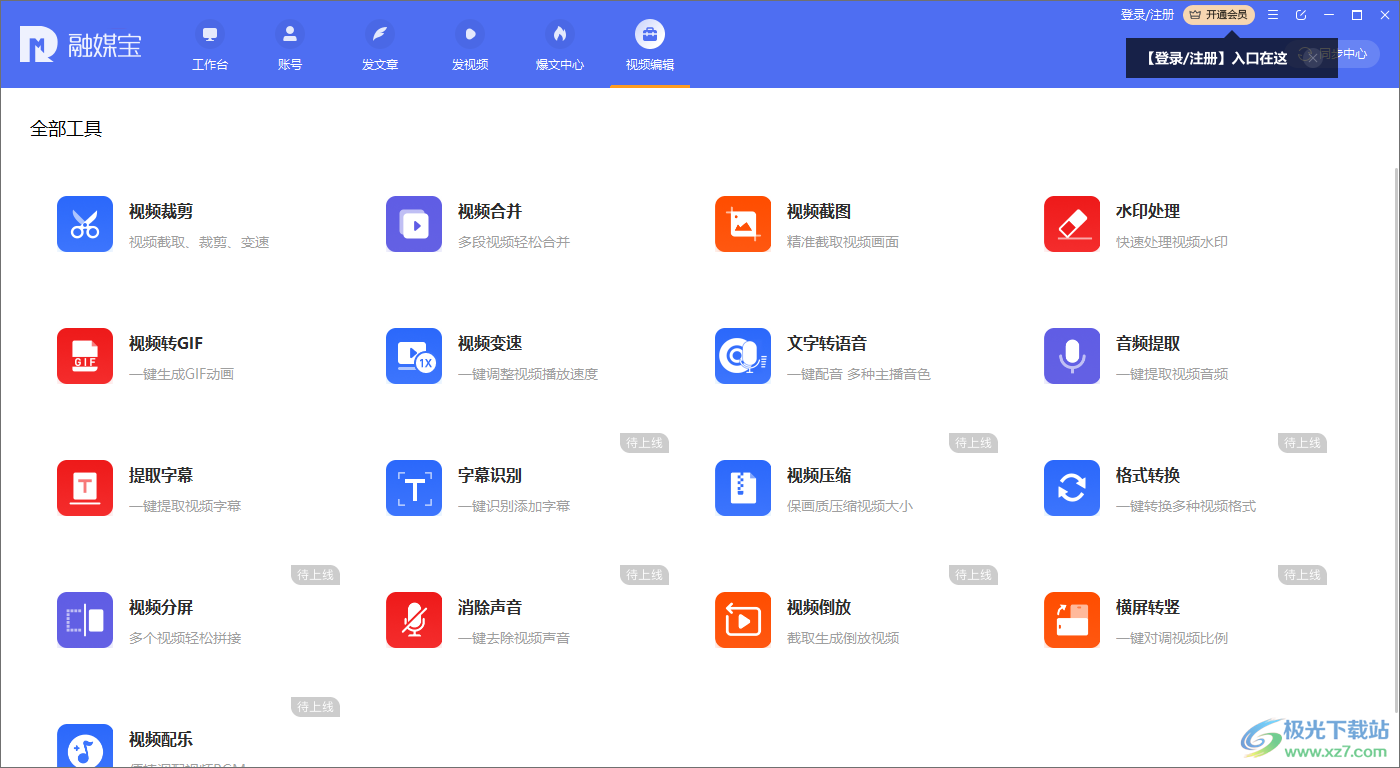The image size is (1400, 768).
Task: Click the 视频配乐 title text
Action: coord(161,740)
